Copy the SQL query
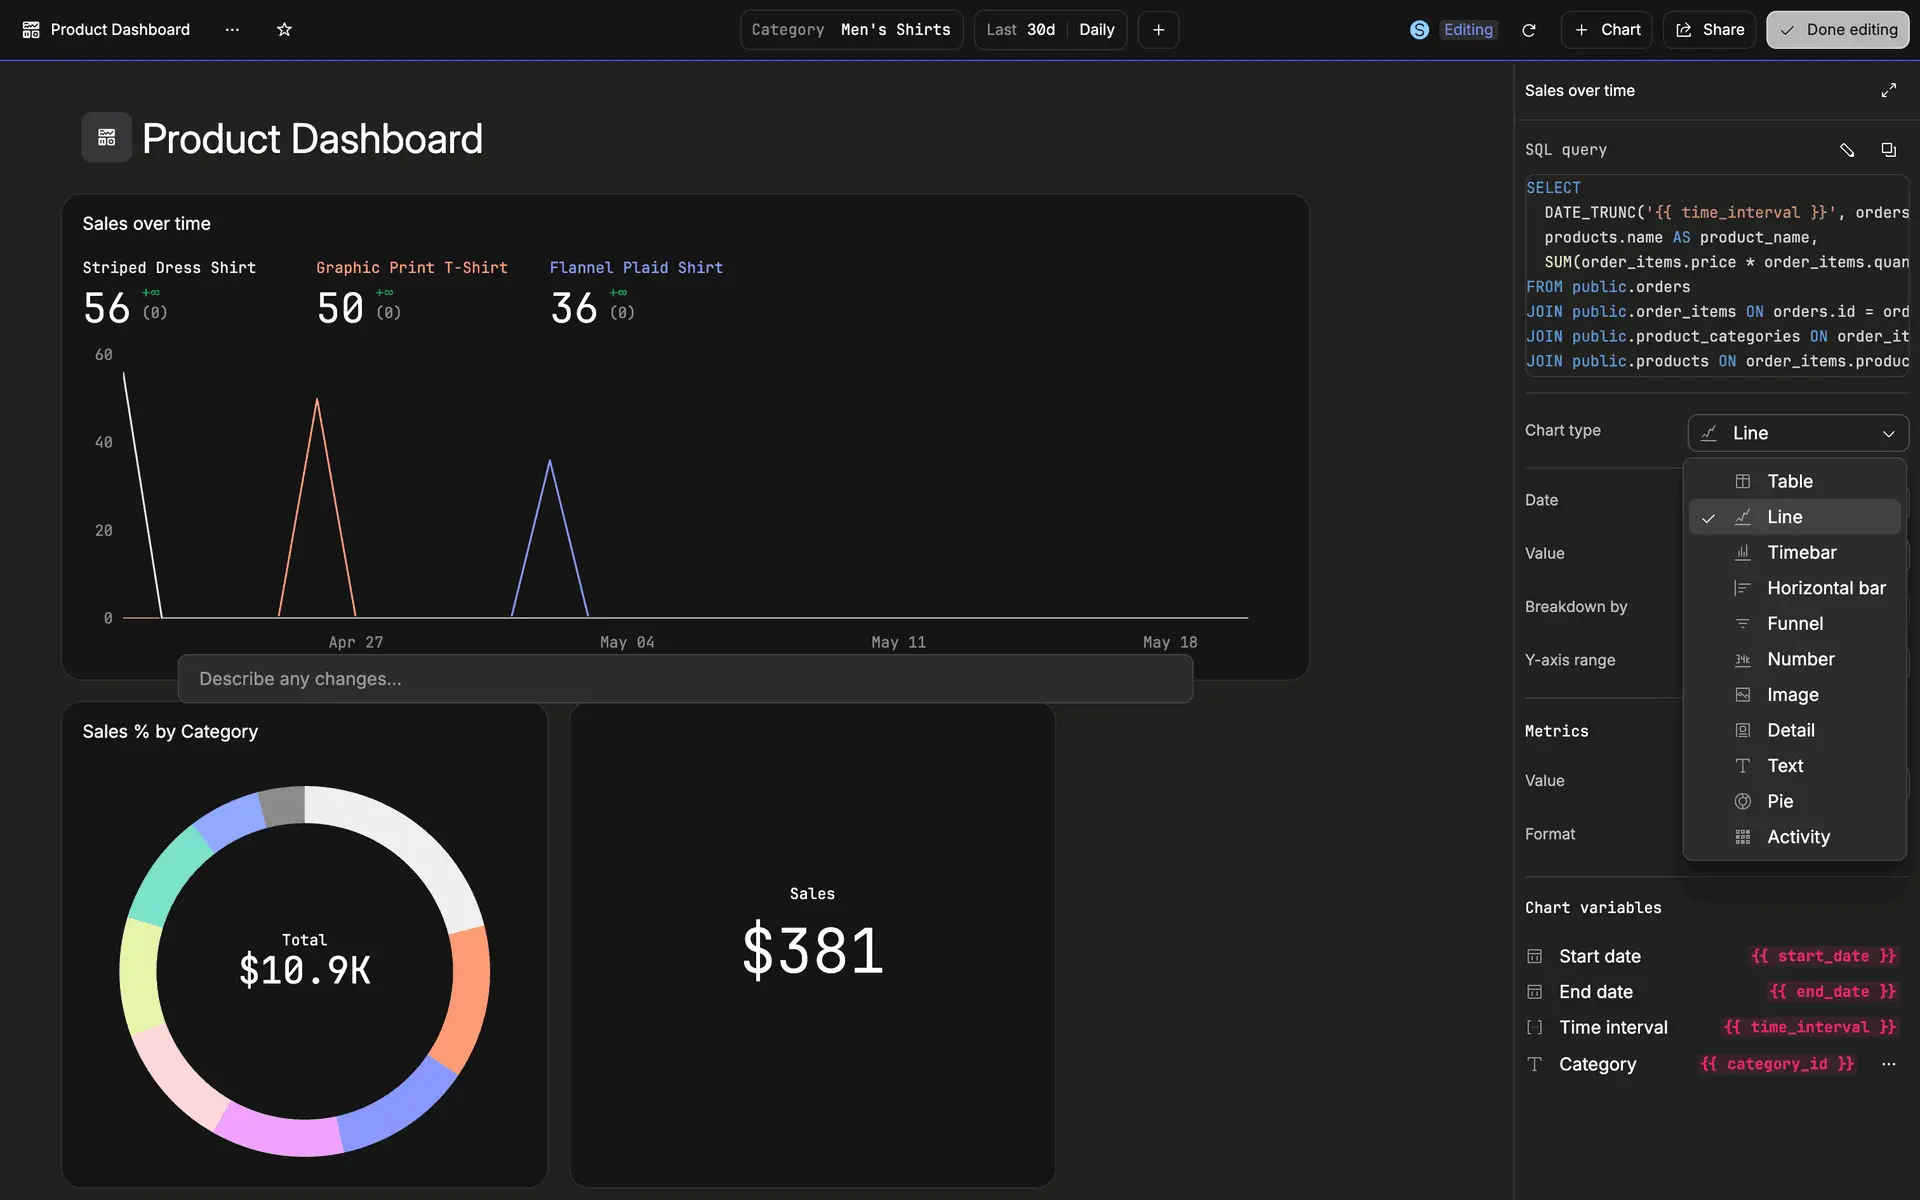 click(1888, 150)
